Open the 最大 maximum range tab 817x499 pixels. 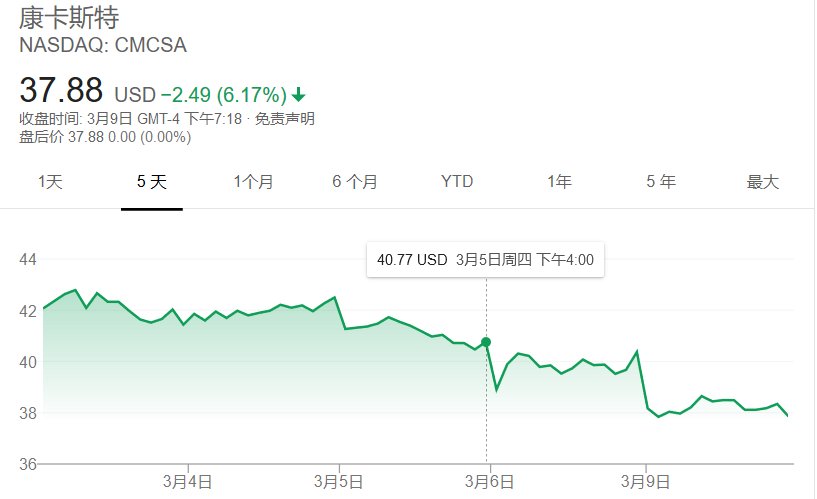coord(762,182)
